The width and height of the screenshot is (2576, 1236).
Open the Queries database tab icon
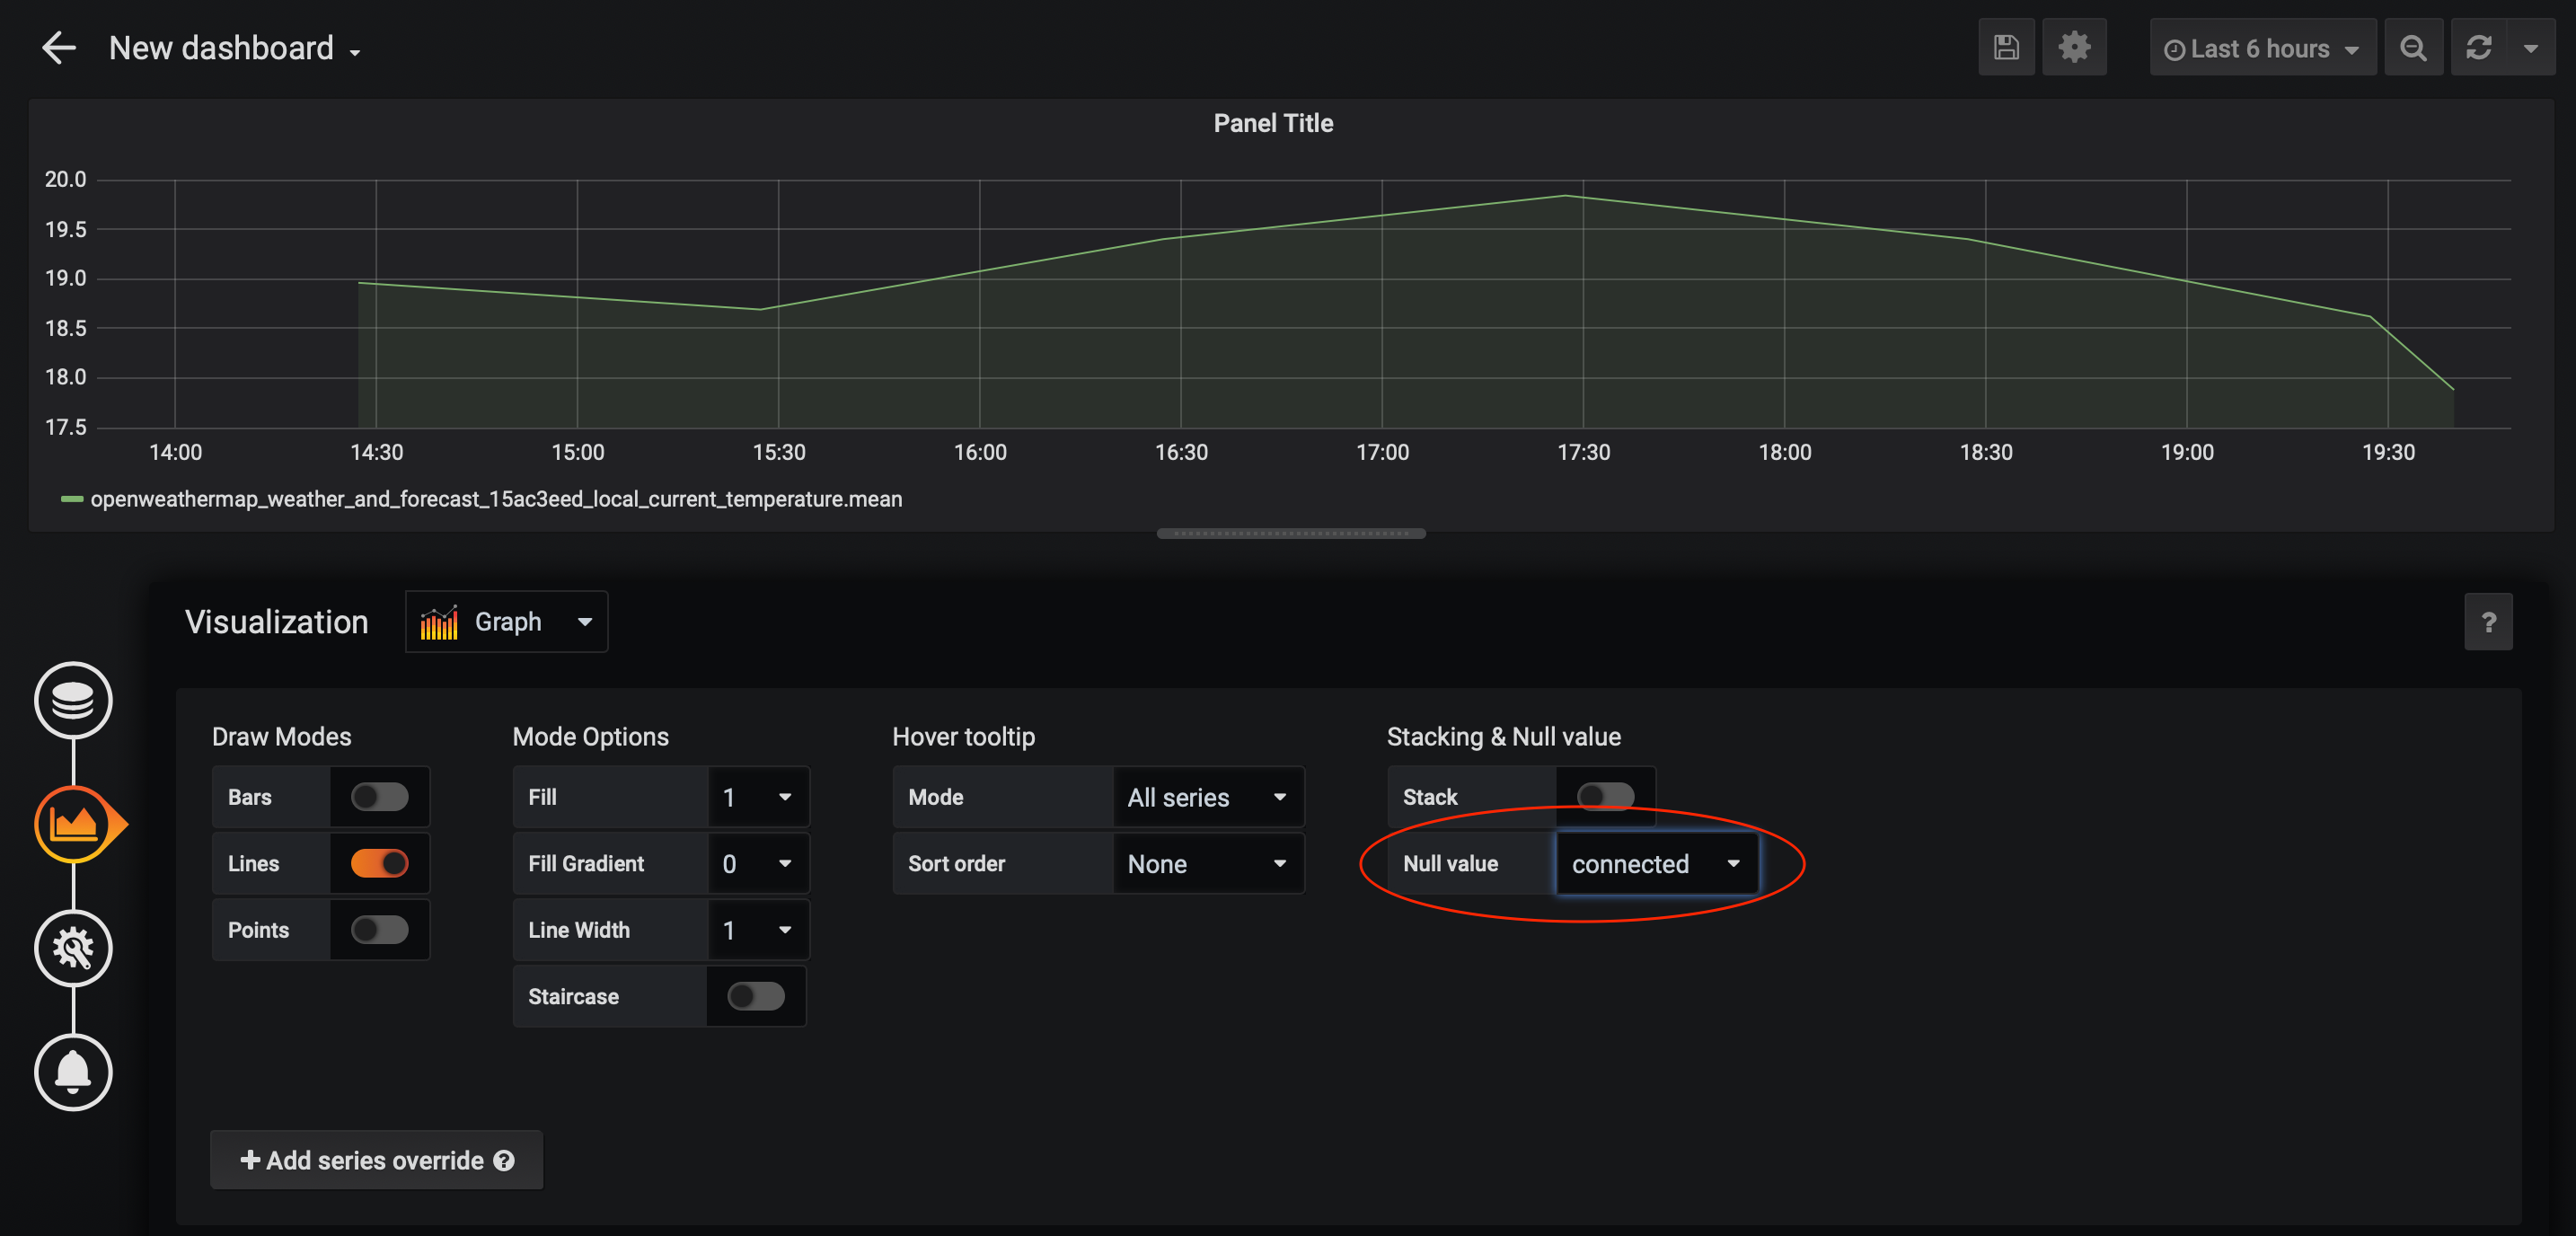(x=73, y=700)
